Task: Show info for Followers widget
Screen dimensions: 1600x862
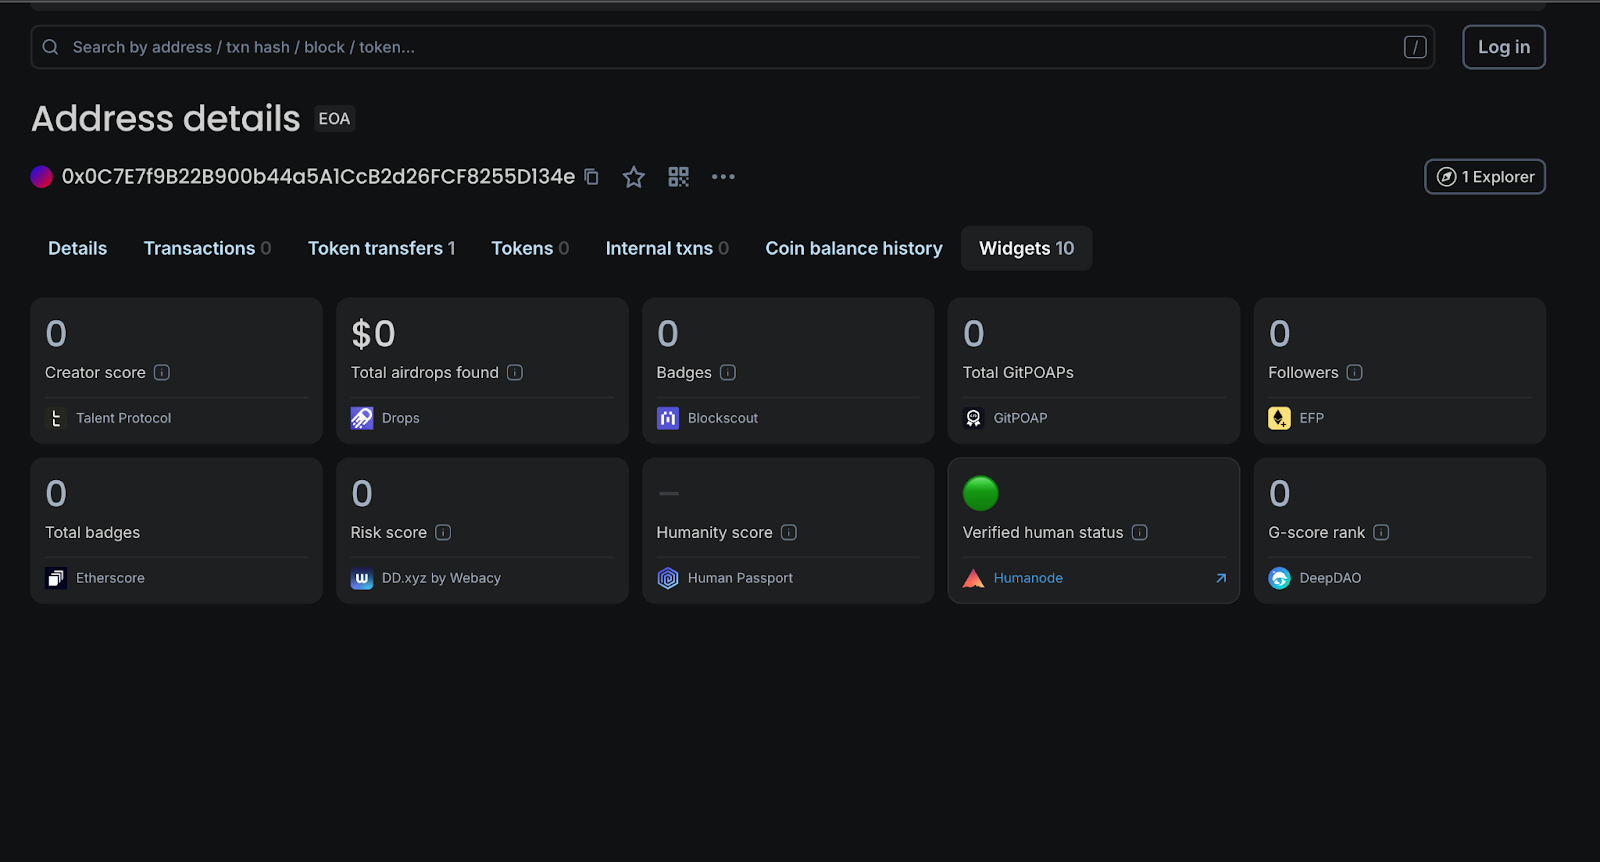Action: point(1355,372)
